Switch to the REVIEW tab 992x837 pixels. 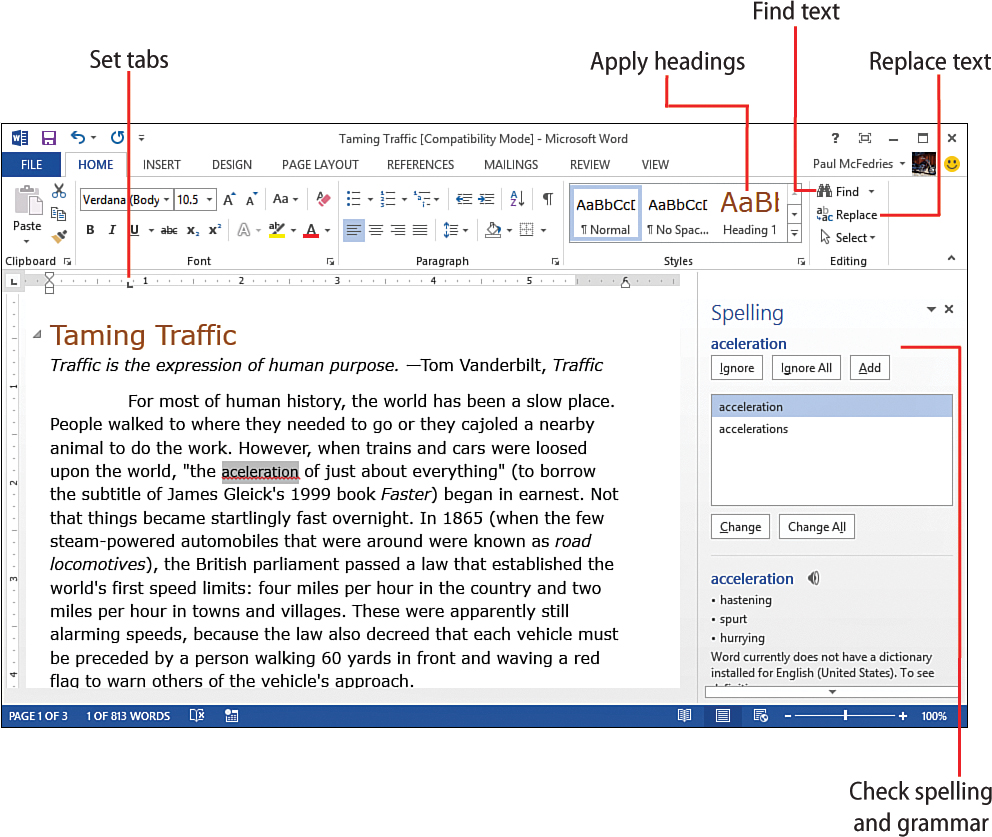click(590, 164)
